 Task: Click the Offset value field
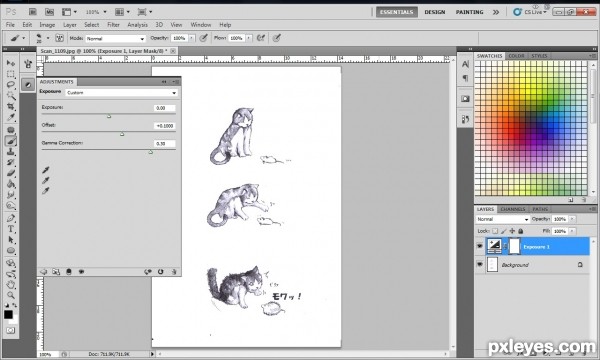(x=165, y=126)
